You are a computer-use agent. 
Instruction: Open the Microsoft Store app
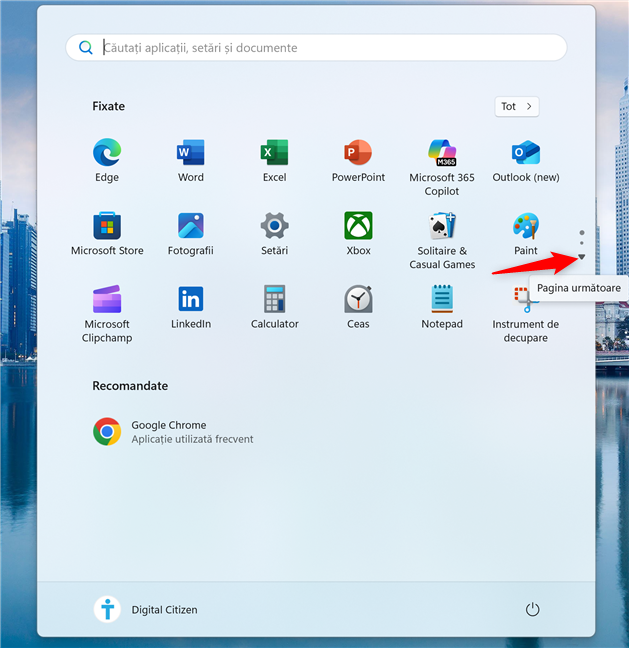[107, 233]
